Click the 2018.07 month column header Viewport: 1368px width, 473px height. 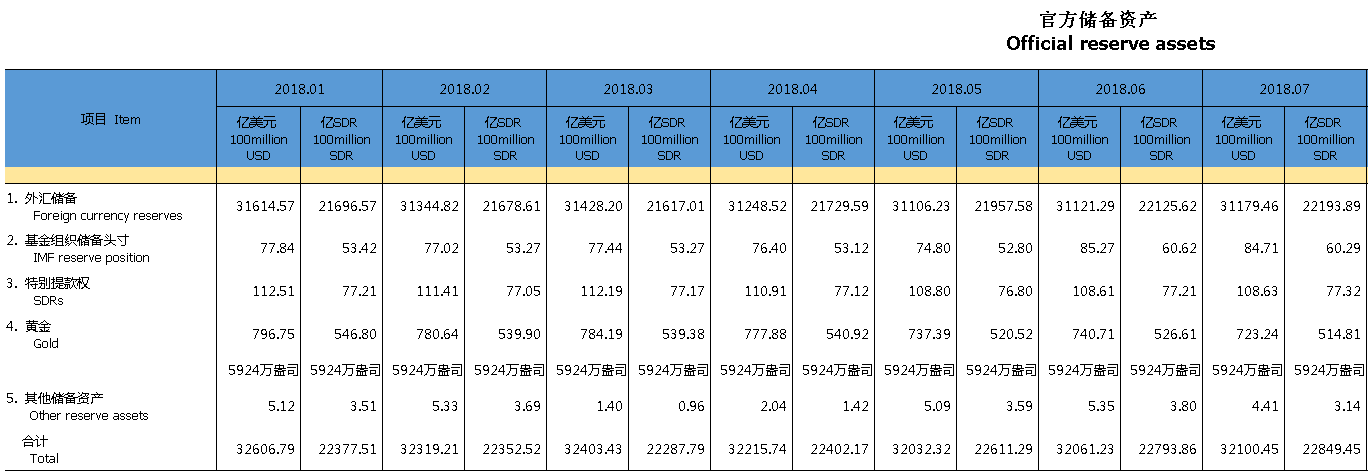point(1284,88)
